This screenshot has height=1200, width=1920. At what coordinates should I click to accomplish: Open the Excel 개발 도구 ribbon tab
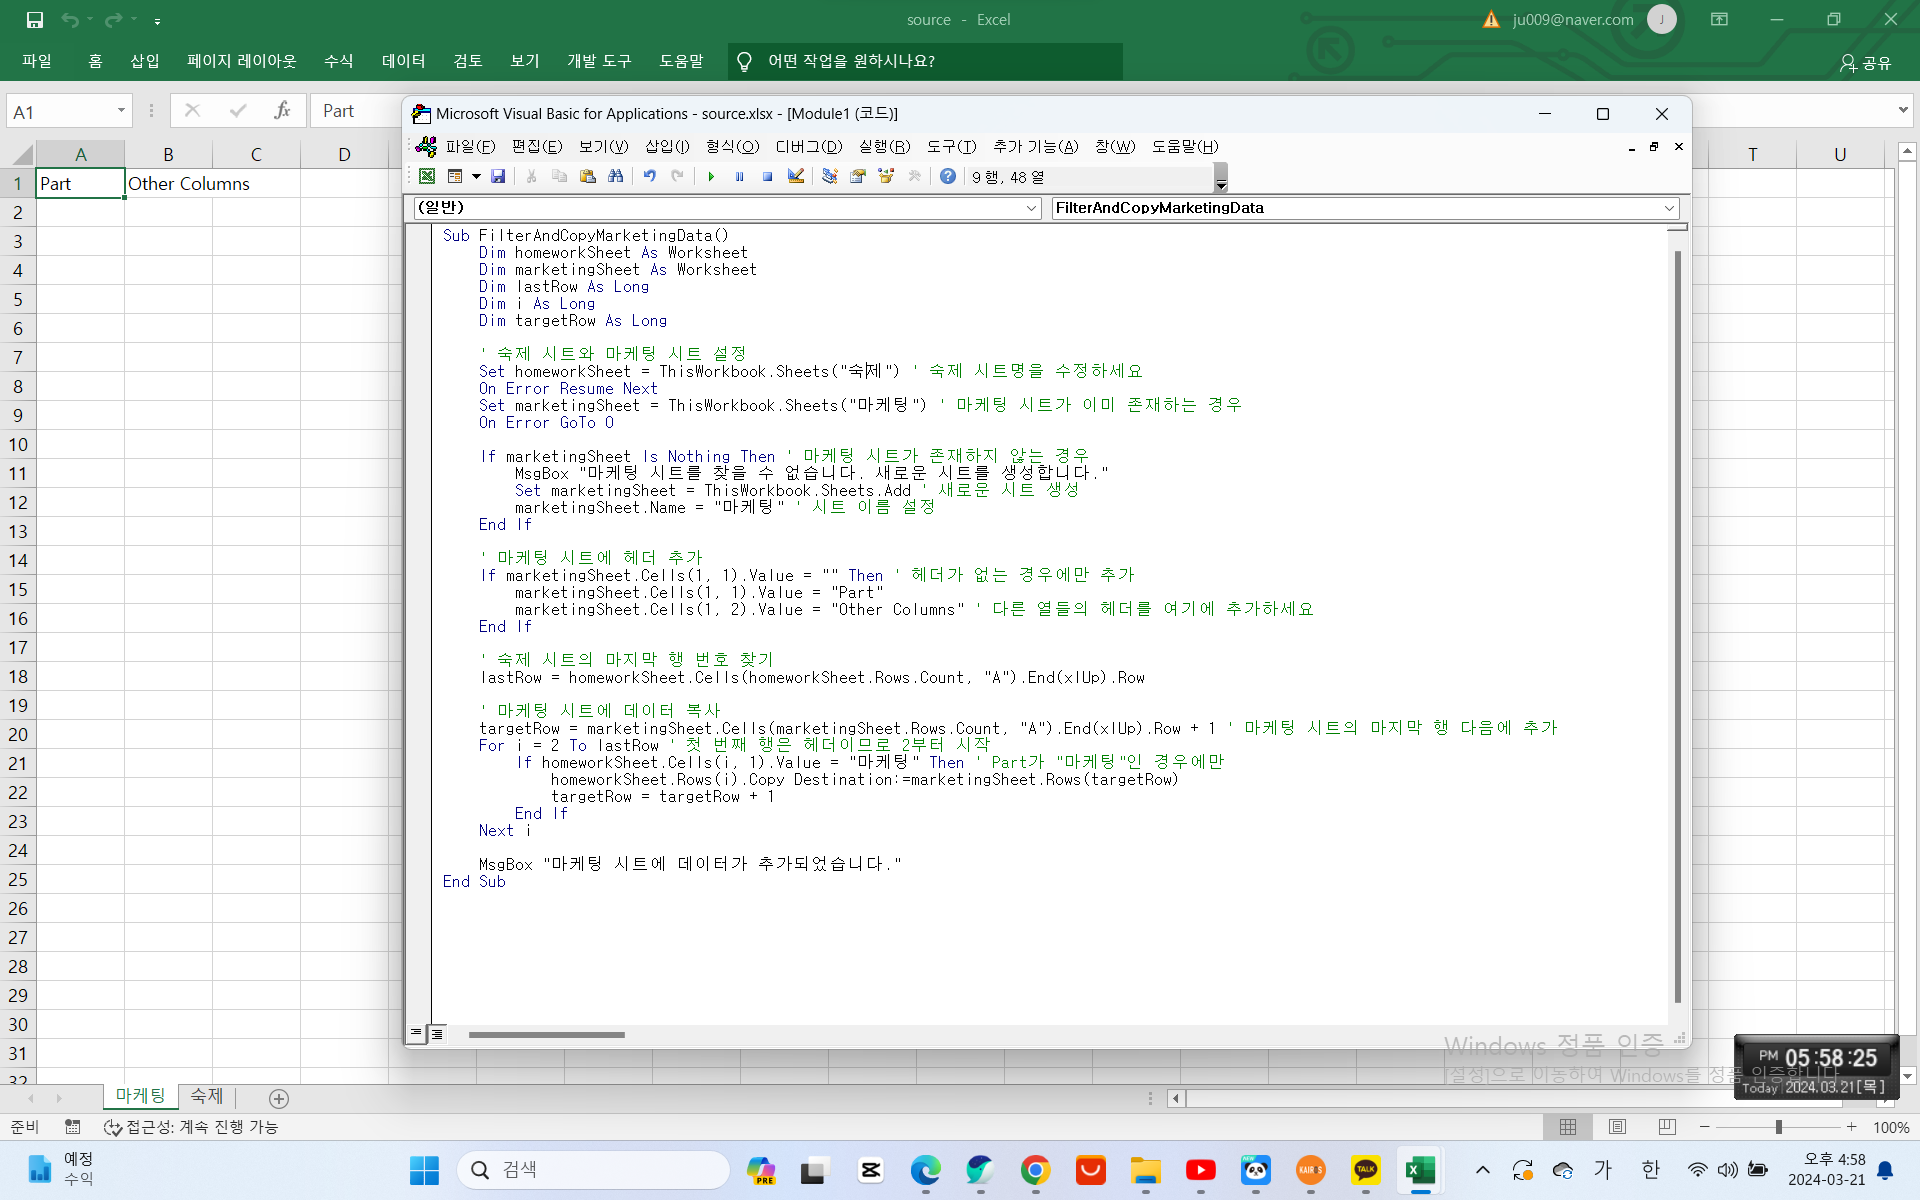point(599,61)
